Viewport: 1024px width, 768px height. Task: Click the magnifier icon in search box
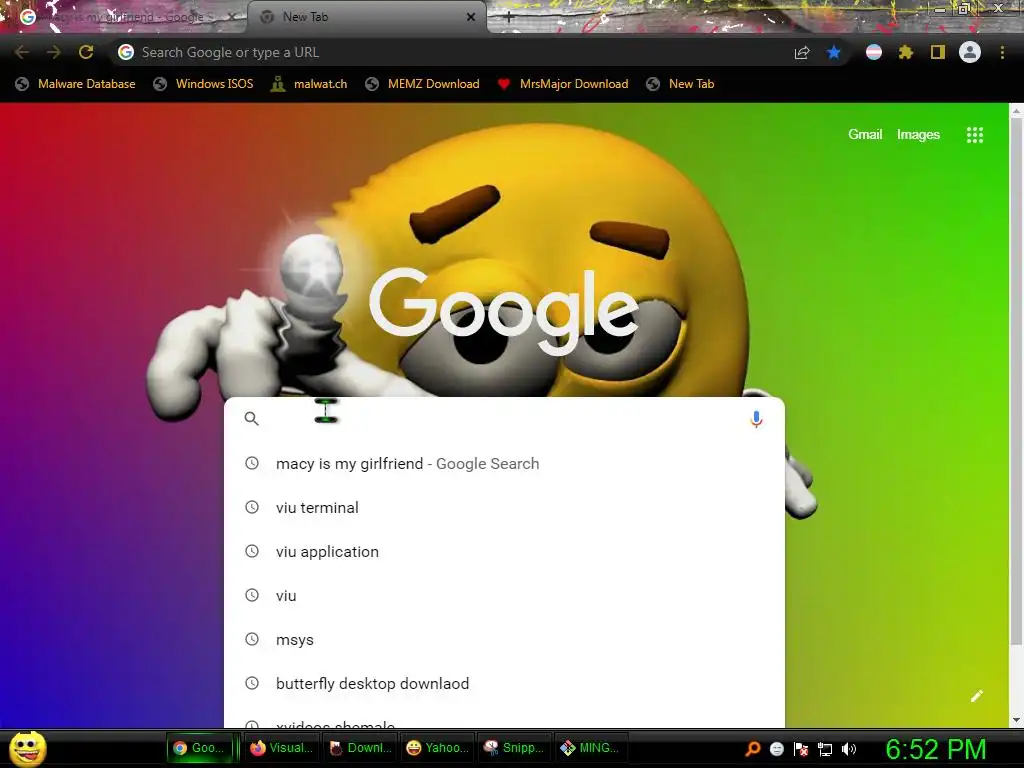251,419
